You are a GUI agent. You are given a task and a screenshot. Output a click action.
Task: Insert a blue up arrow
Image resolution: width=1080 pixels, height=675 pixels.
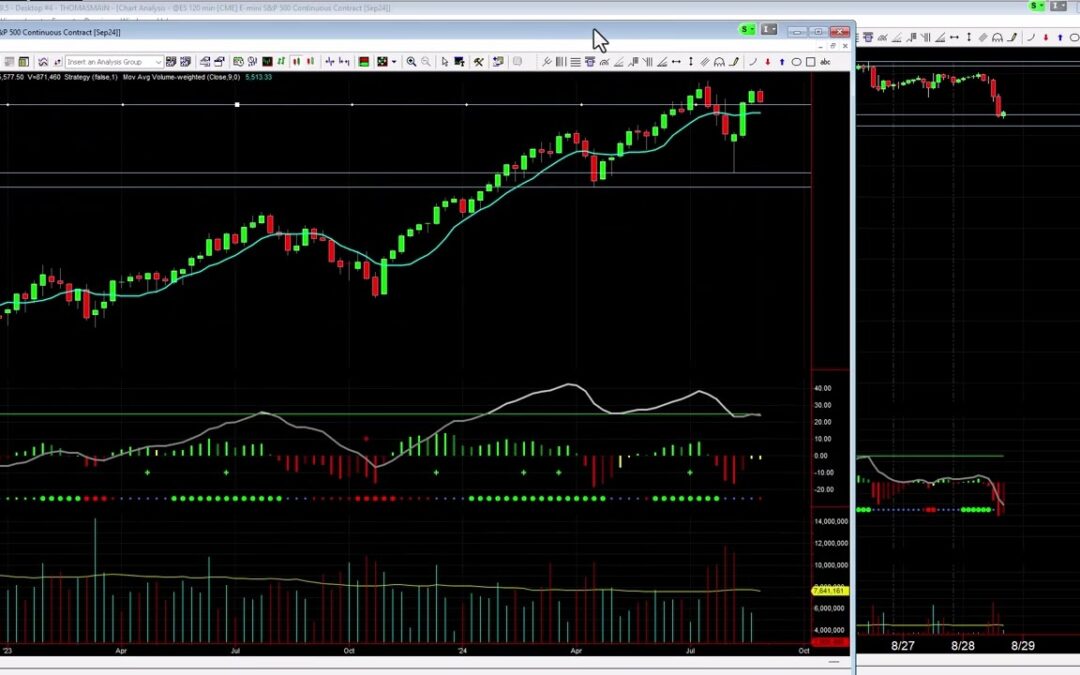coord(782,62)
